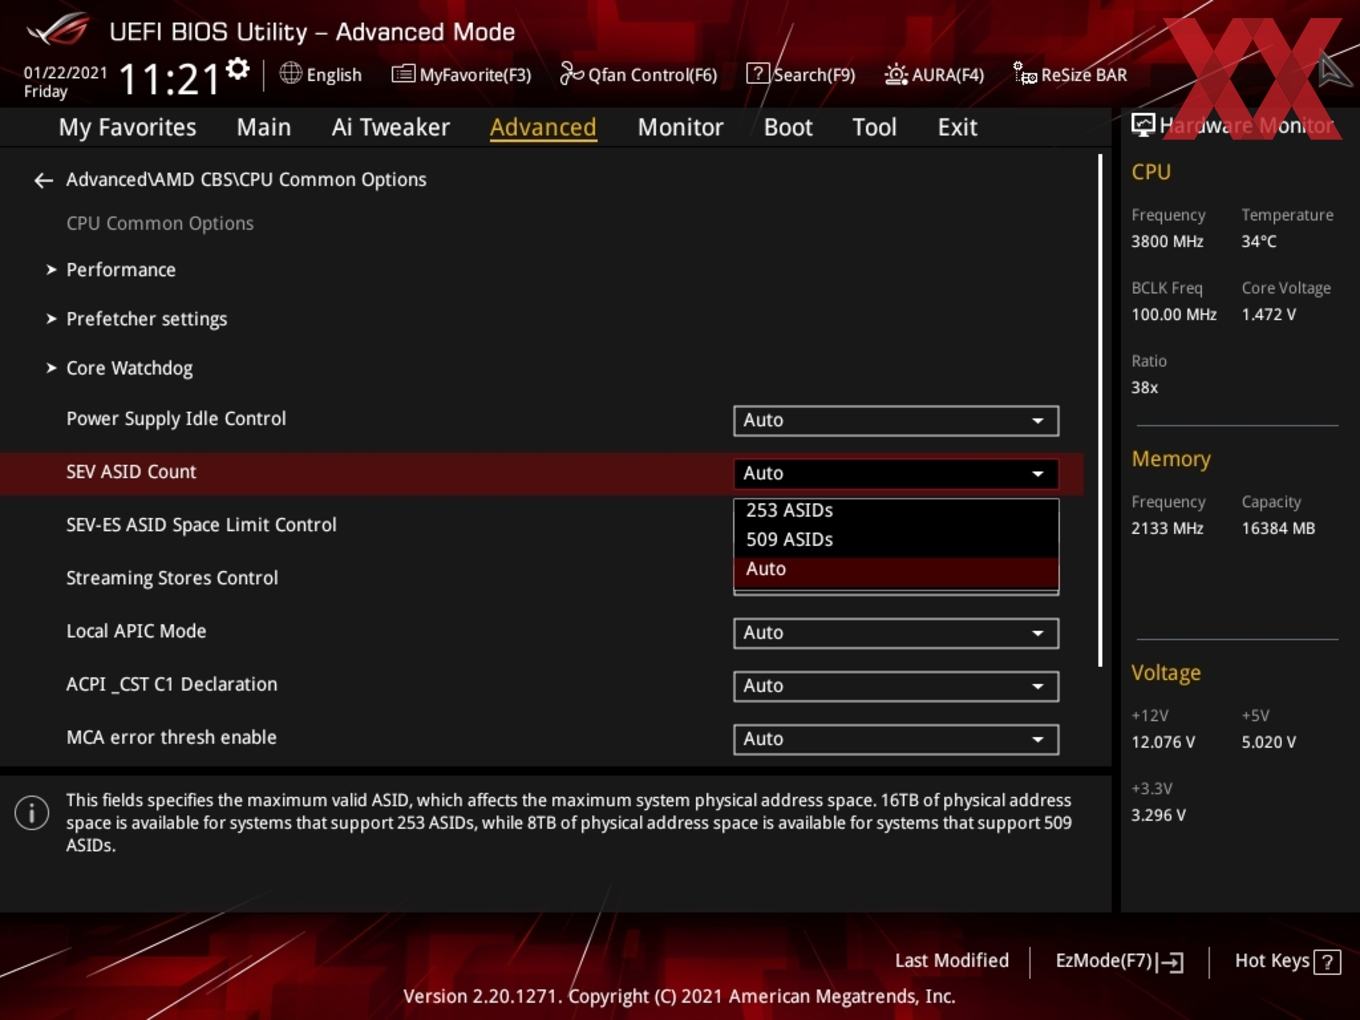
Task: Select SEV-ES ASID Space Limit Control
Action: click(x=201, y=525)
